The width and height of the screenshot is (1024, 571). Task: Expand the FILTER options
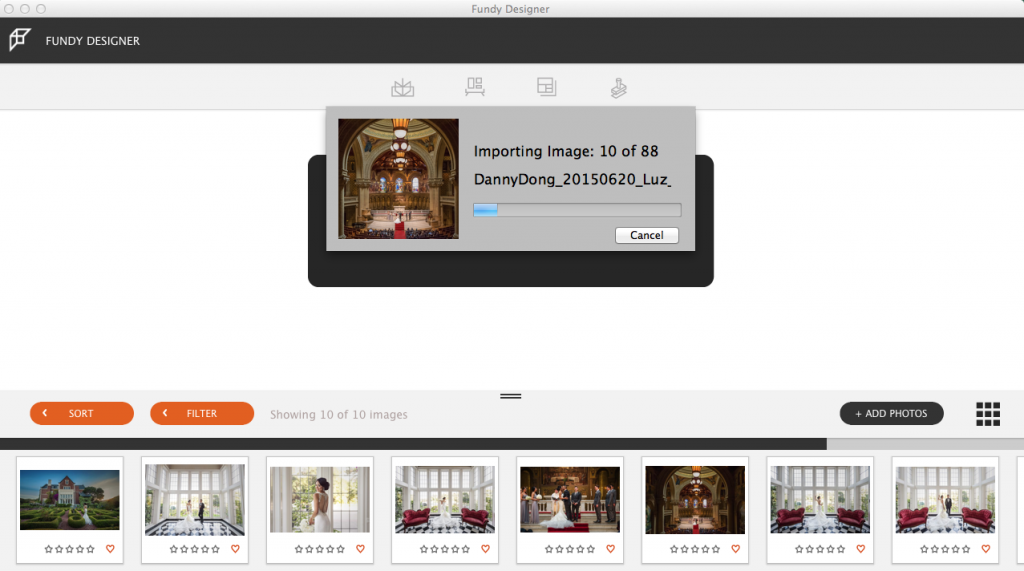[x=202, y=414]
